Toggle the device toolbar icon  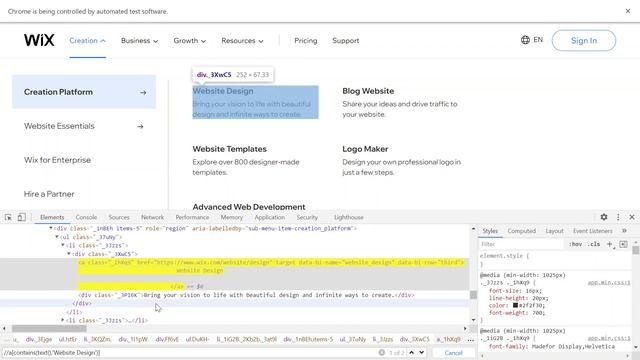tap(21, 217)
